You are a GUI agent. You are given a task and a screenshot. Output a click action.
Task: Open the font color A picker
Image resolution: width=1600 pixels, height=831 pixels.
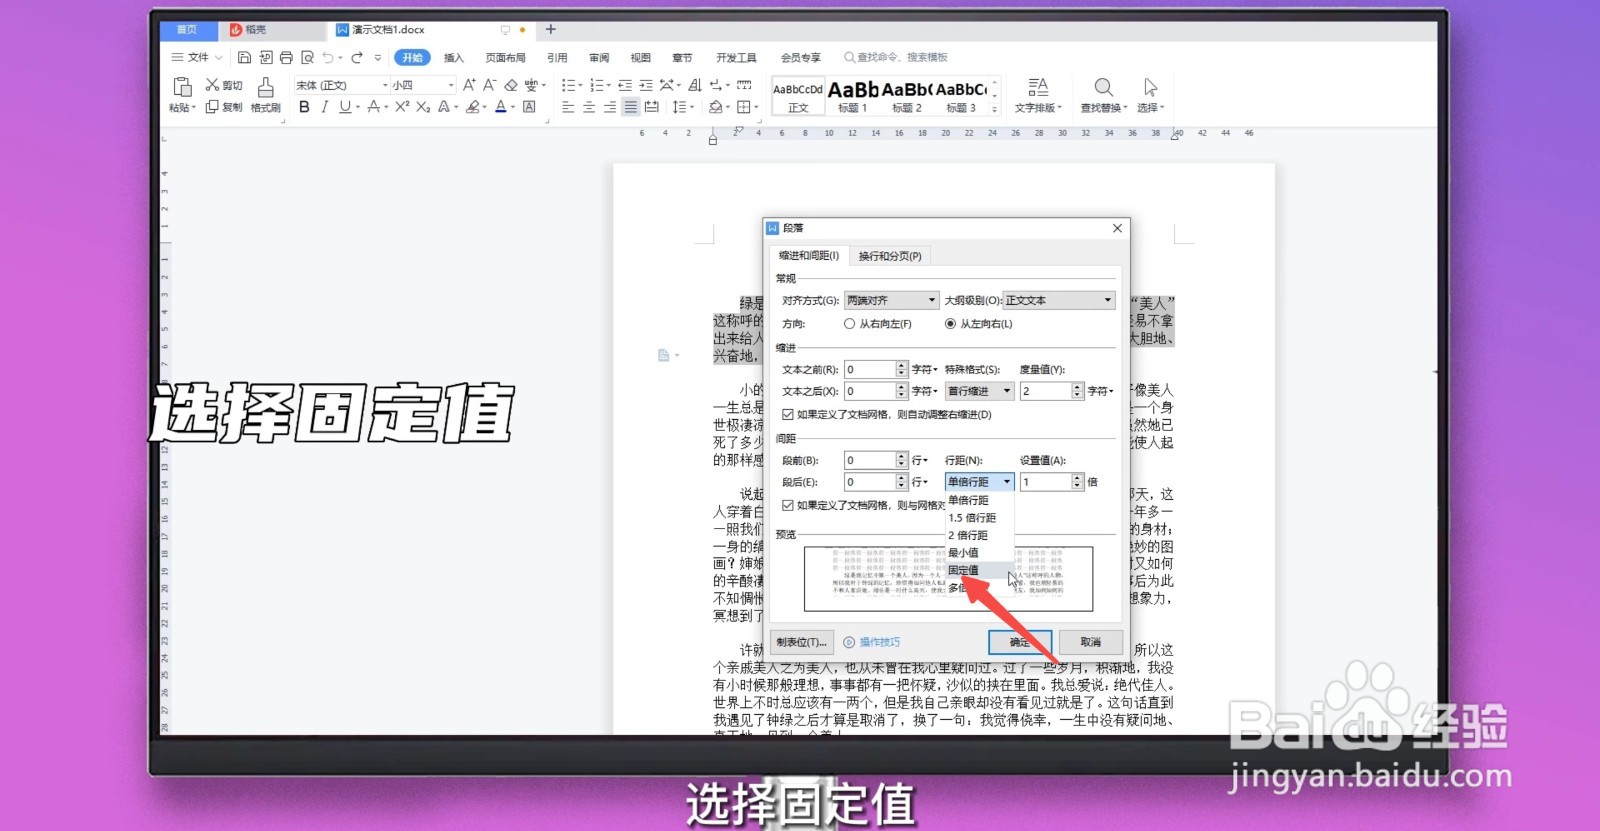(x=501, y=107)
